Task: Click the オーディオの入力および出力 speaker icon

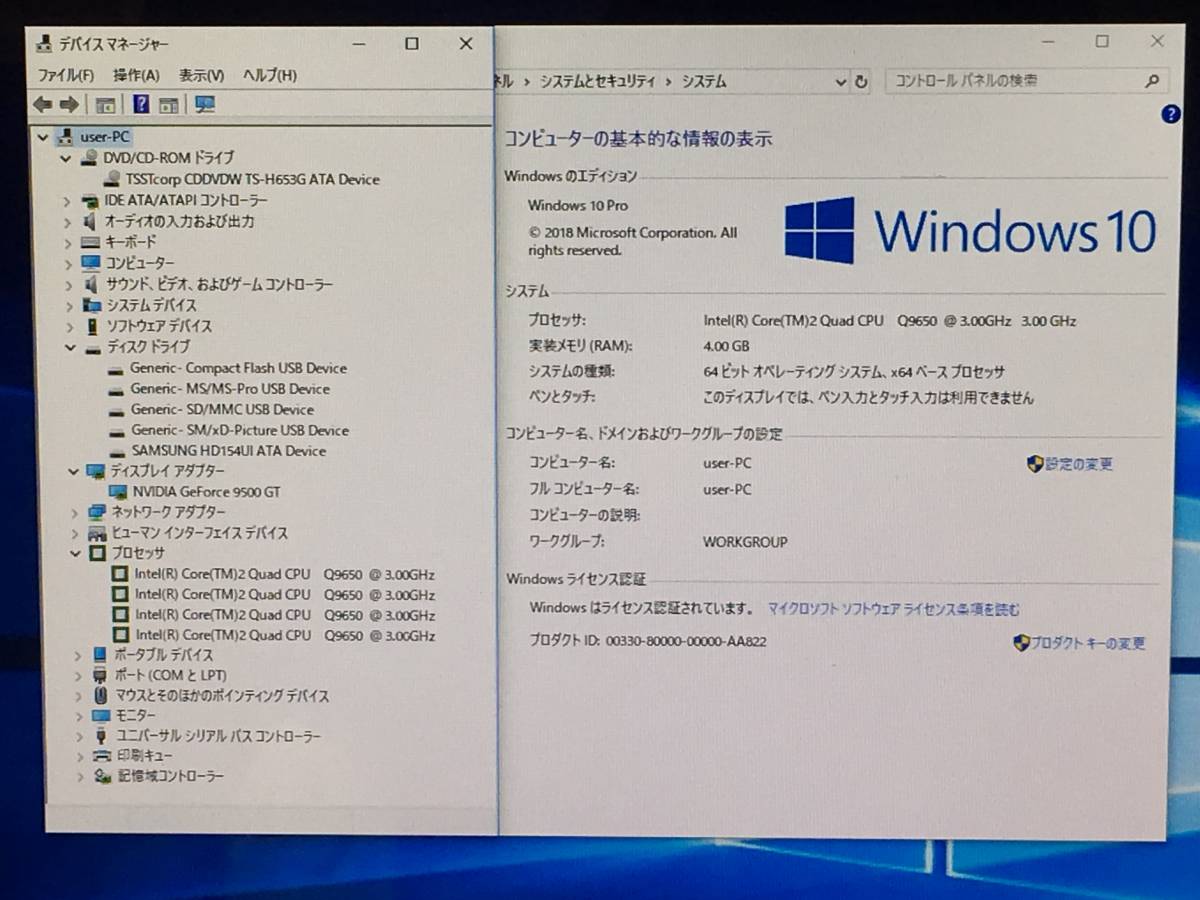Action: coord(90,221)
